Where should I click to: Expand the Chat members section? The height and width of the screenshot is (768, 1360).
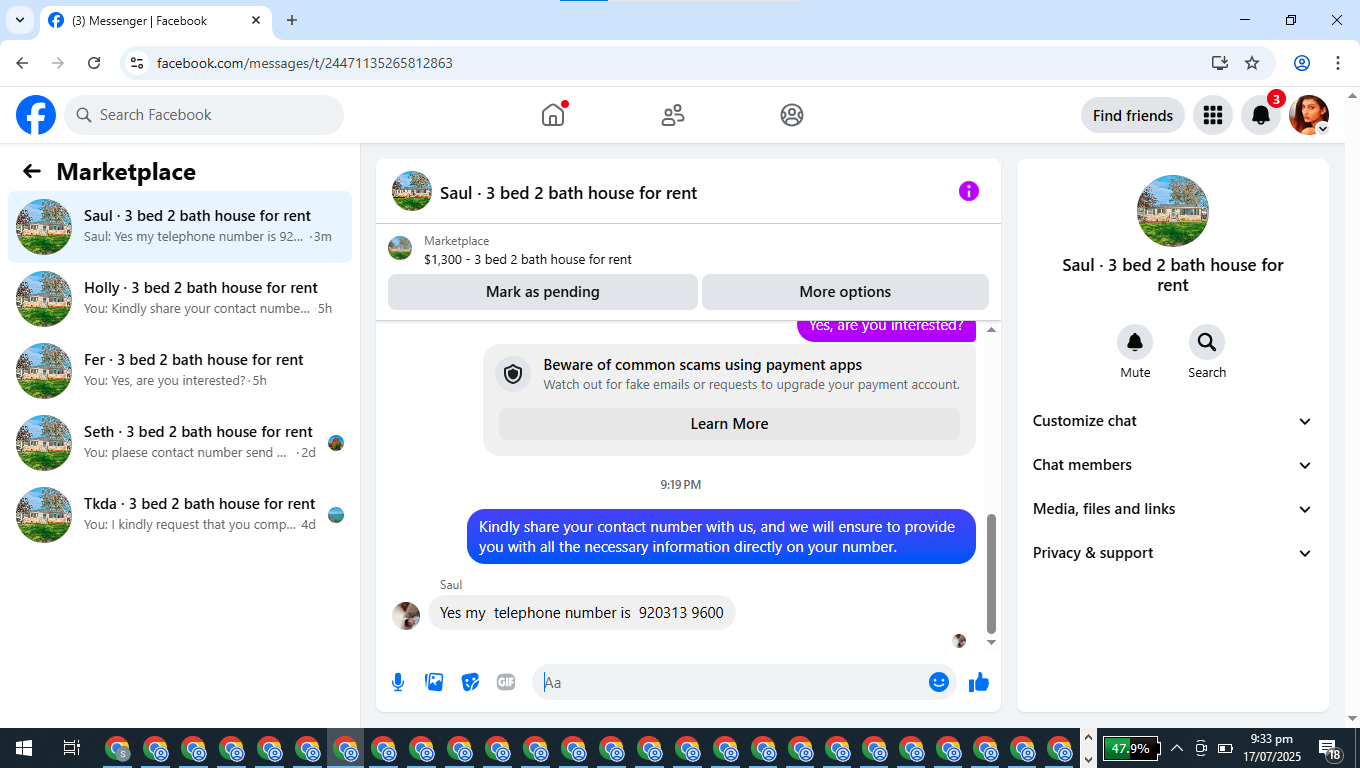click(x=1173, y=465)
